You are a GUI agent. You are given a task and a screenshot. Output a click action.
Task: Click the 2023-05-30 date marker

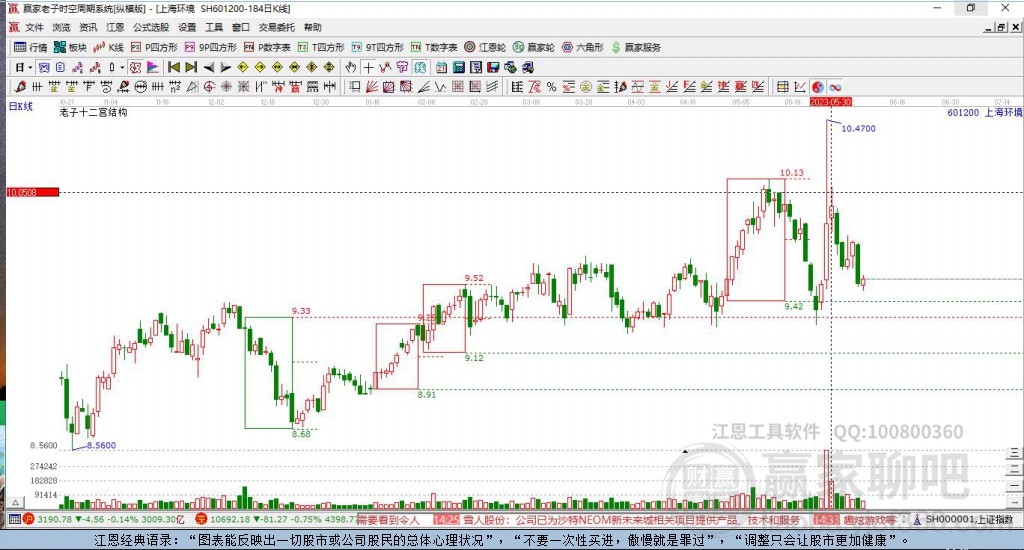pyautogui.click(x=831, y=102)
